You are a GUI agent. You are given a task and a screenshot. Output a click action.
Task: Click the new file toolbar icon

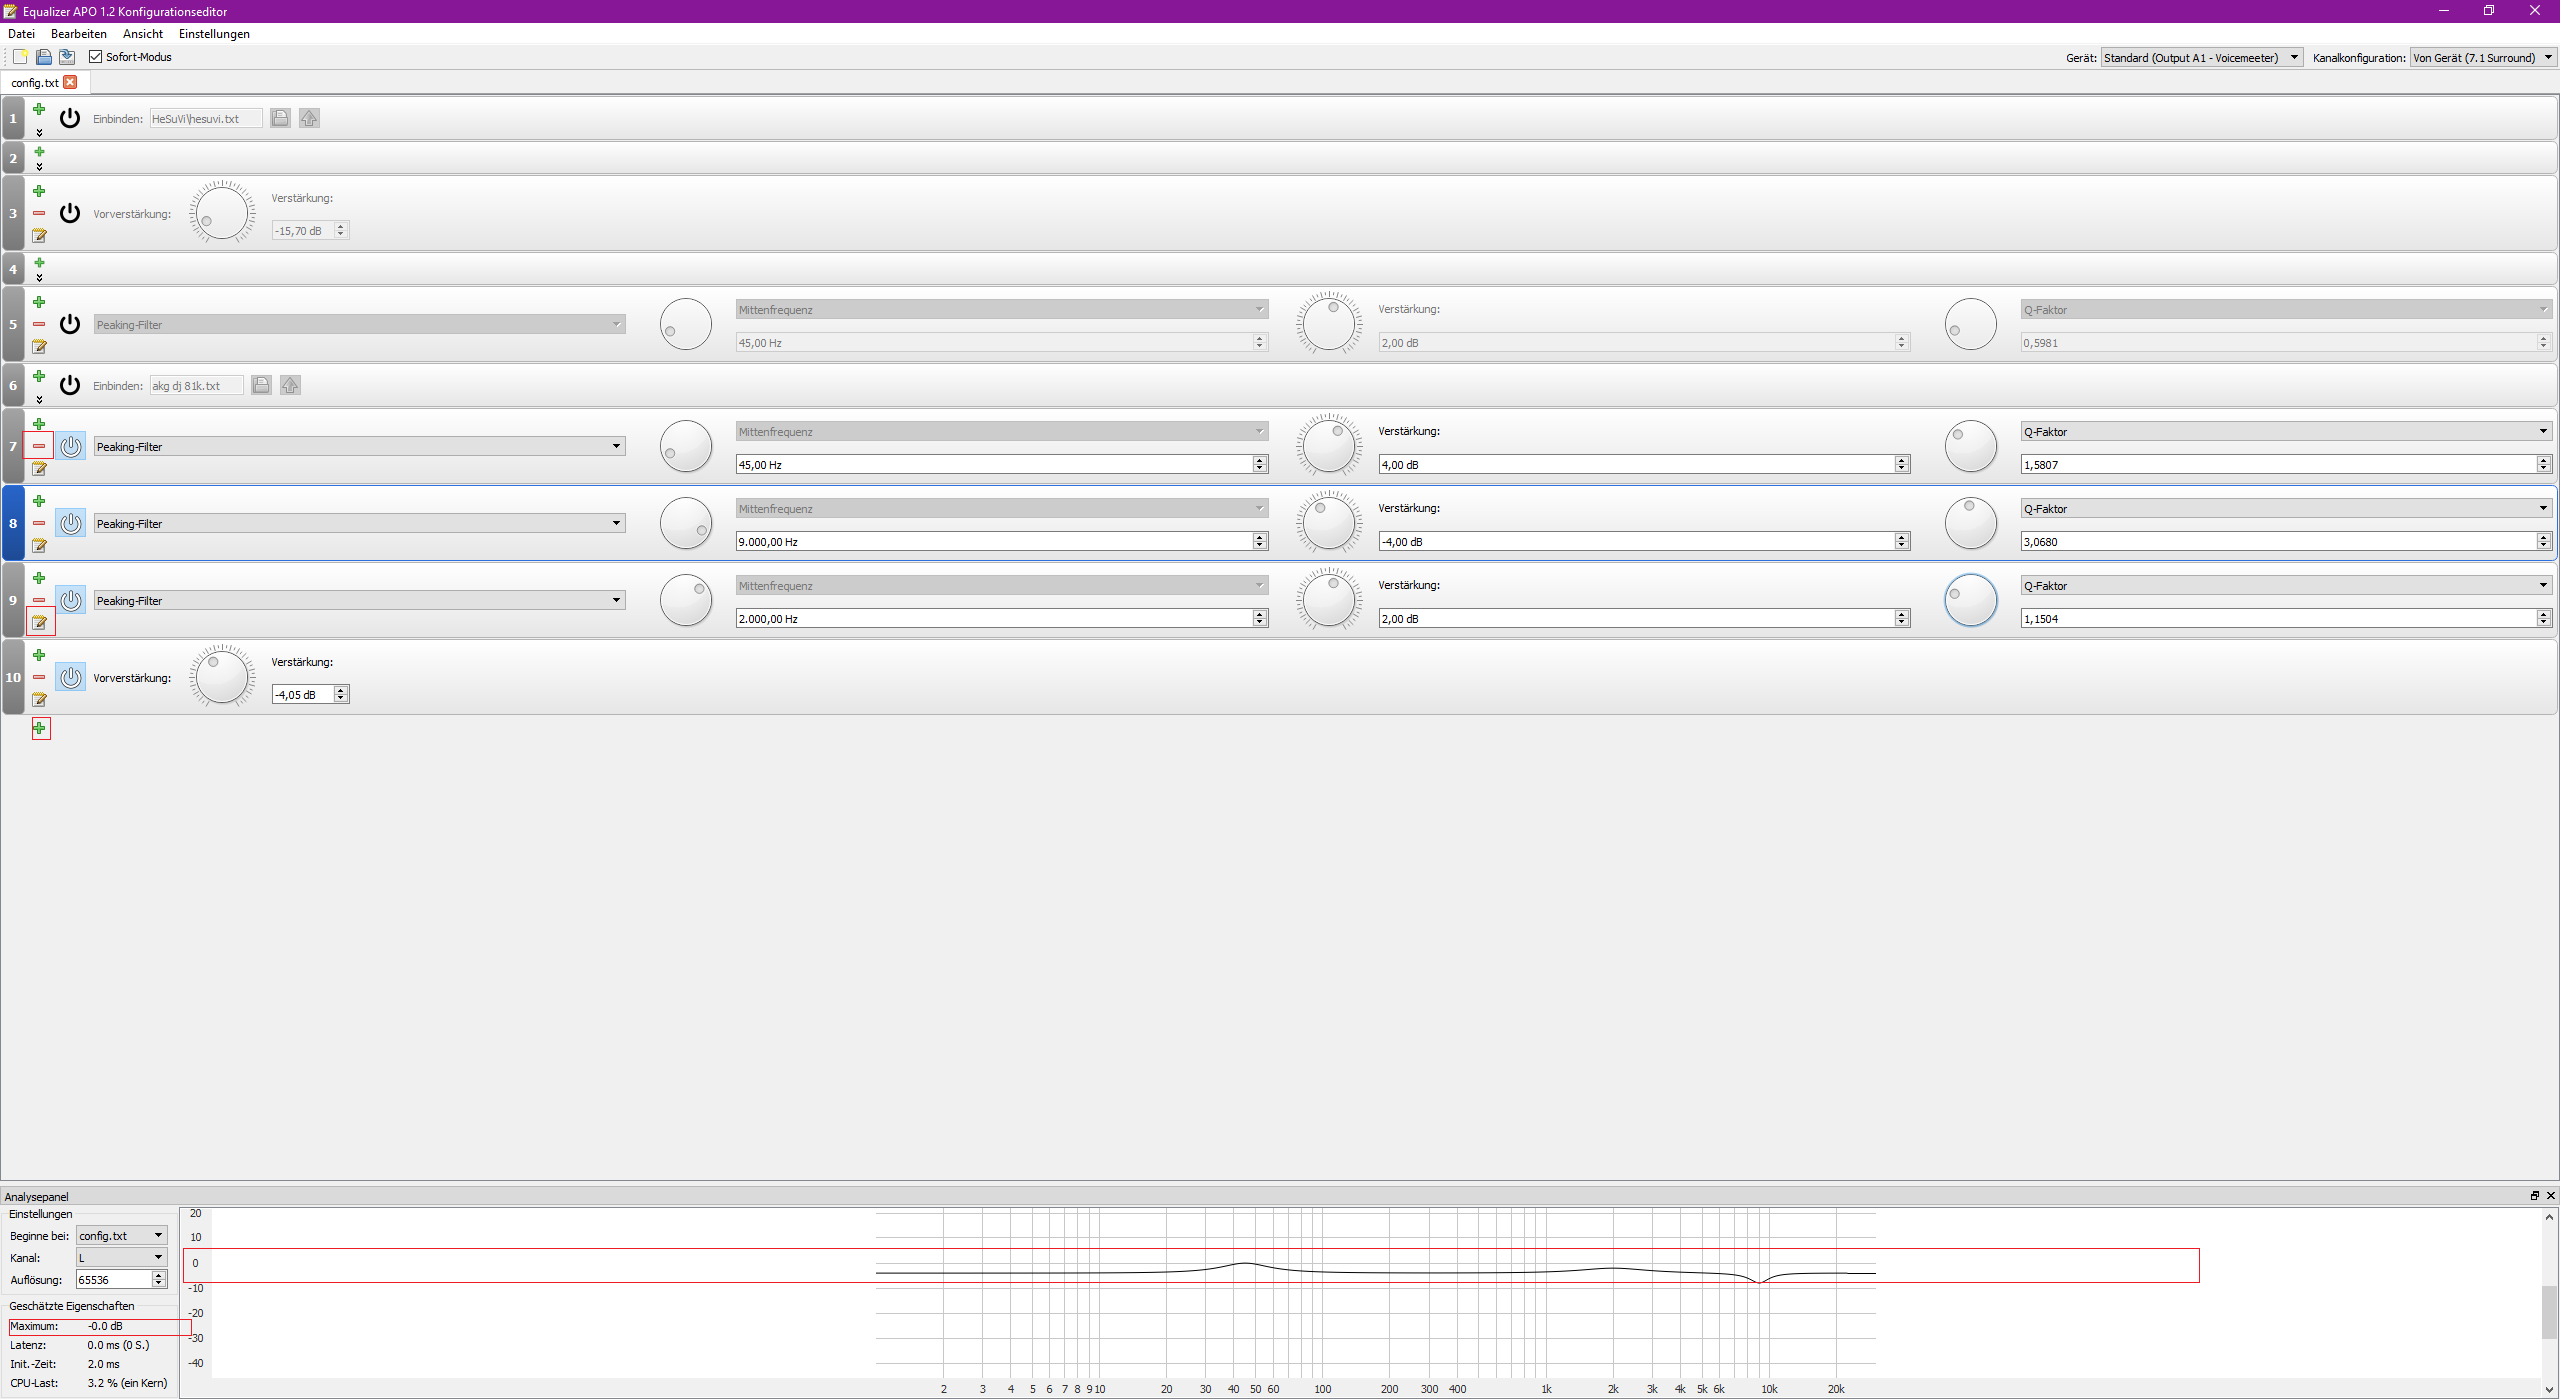coord(20,57)
